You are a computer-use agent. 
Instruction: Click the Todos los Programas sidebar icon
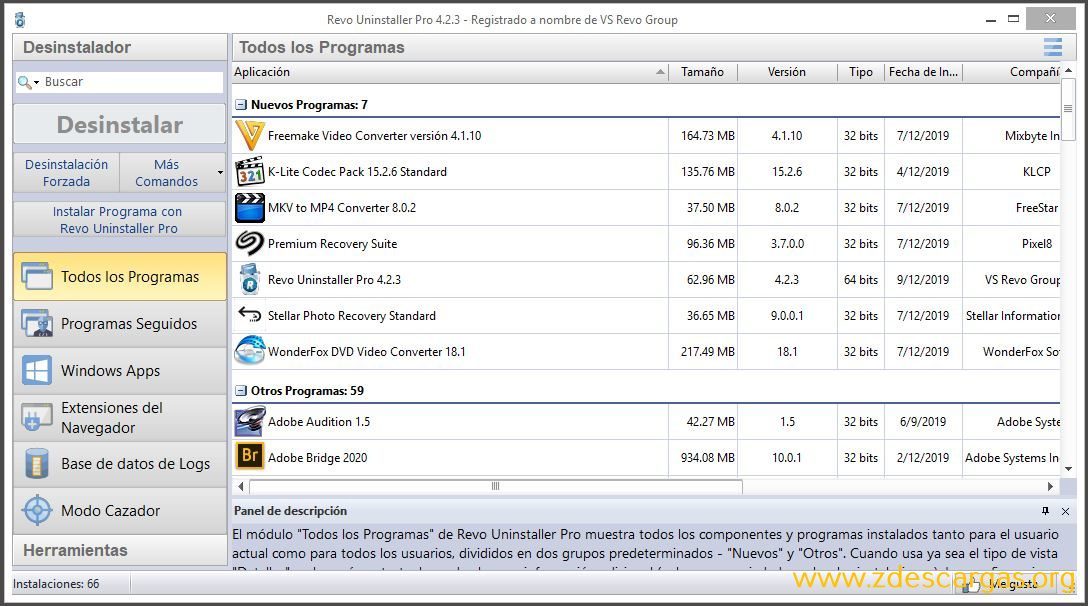tap(36, 276)
